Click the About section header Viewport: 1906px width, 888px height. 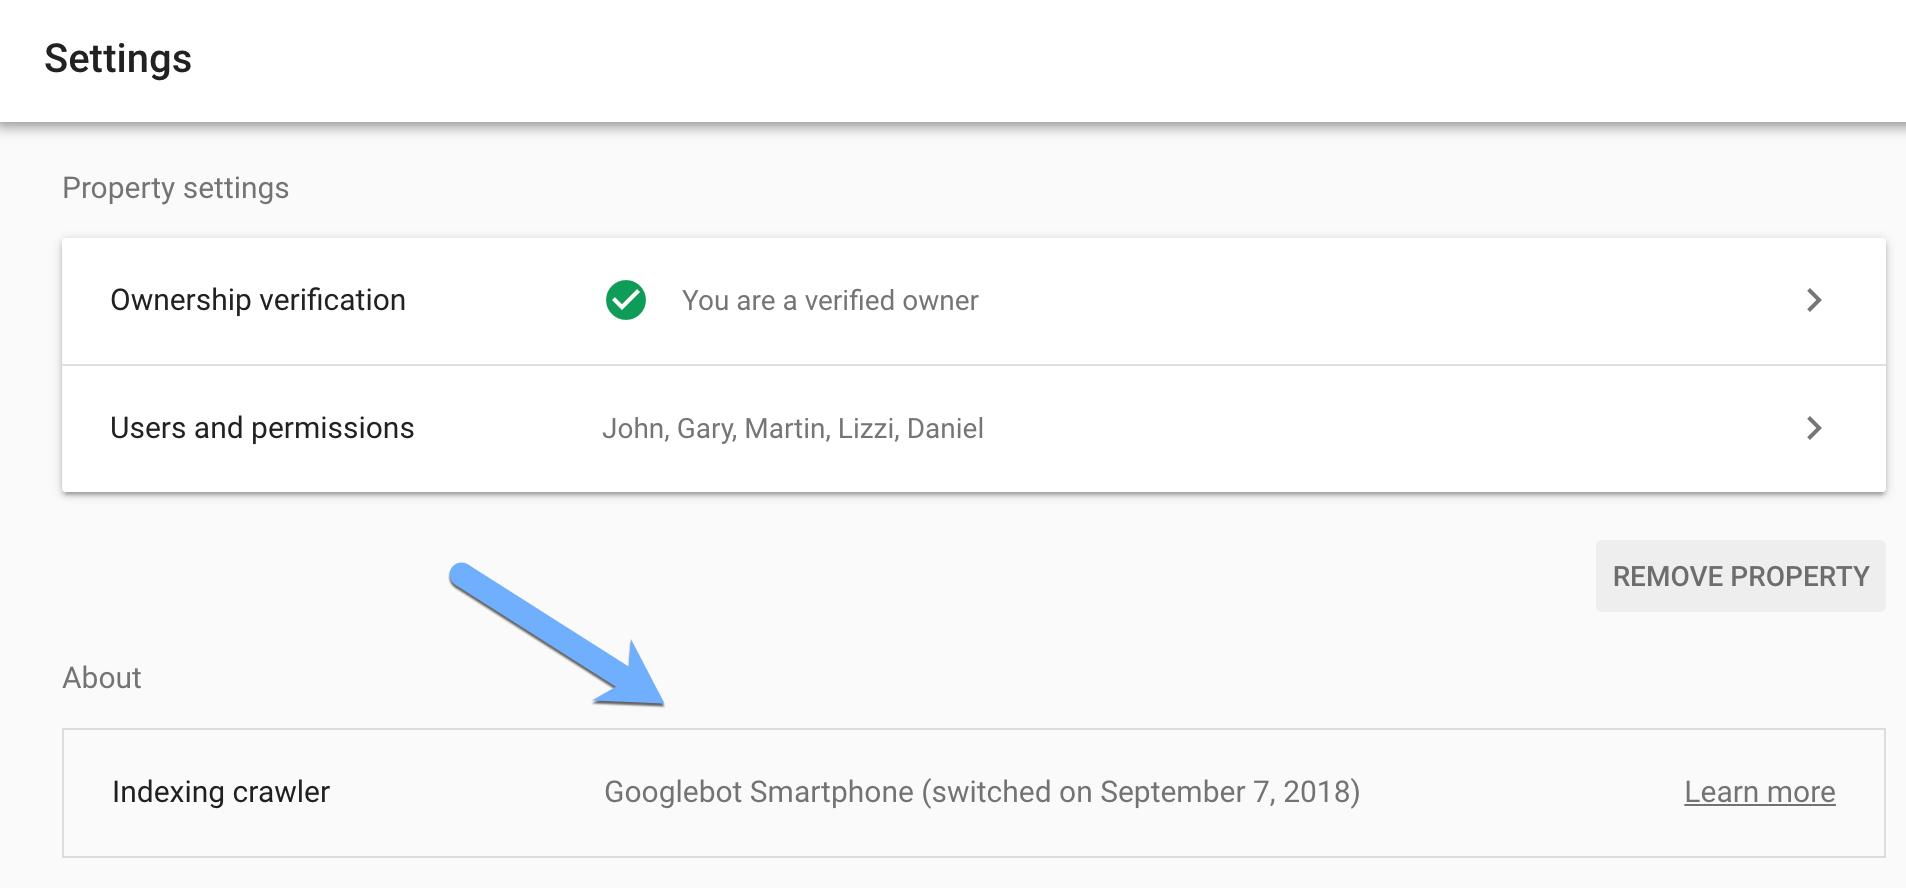[102, 677]
